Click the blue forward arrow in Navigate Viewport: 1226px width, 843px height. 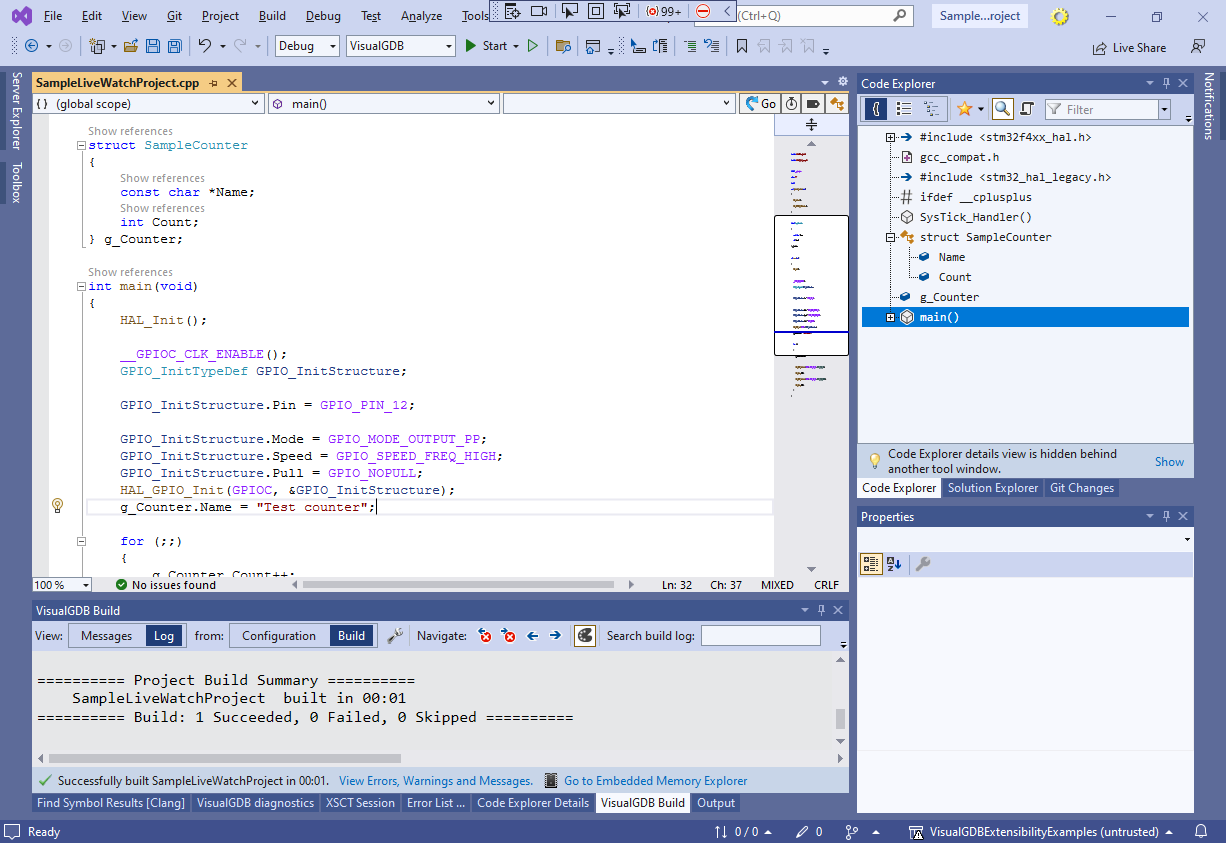tap(555, 635)
